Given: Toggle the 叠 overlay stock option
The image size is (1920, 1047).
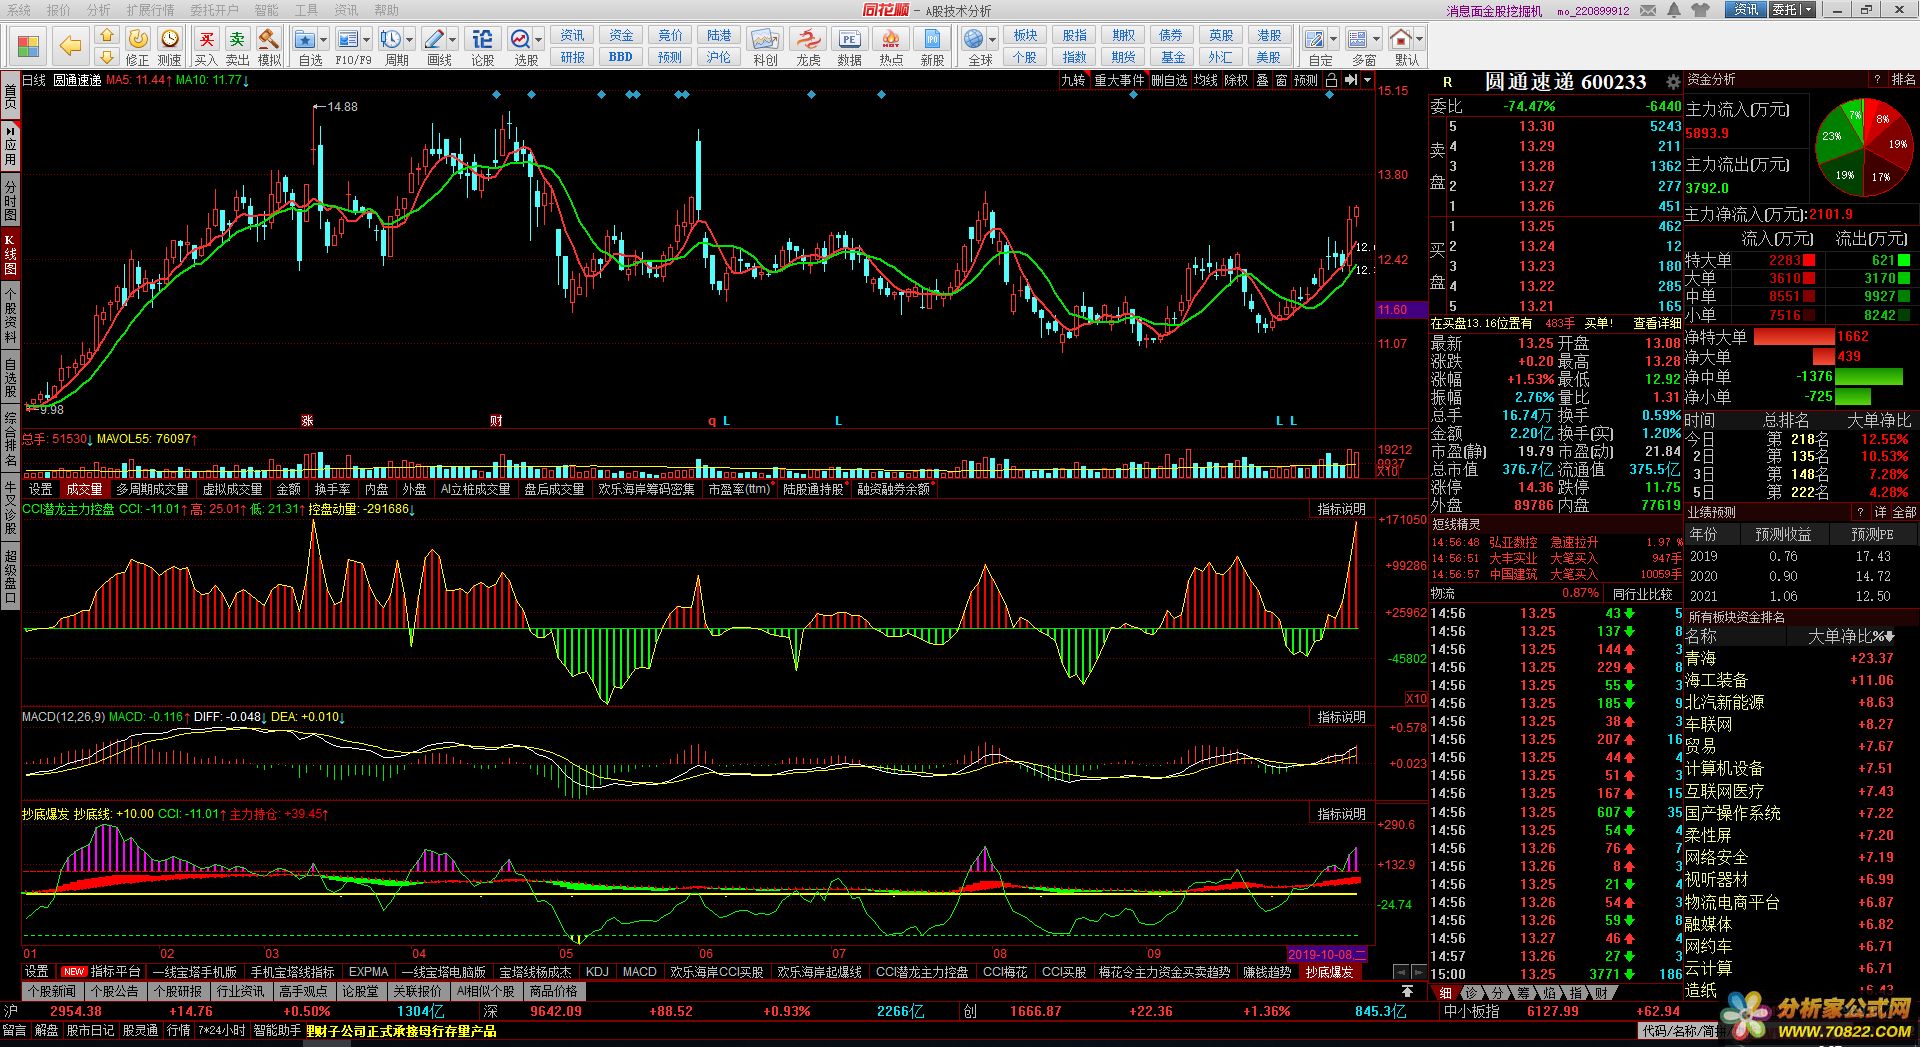Looking at the screenshot, I should click(x=1262, y=80).
